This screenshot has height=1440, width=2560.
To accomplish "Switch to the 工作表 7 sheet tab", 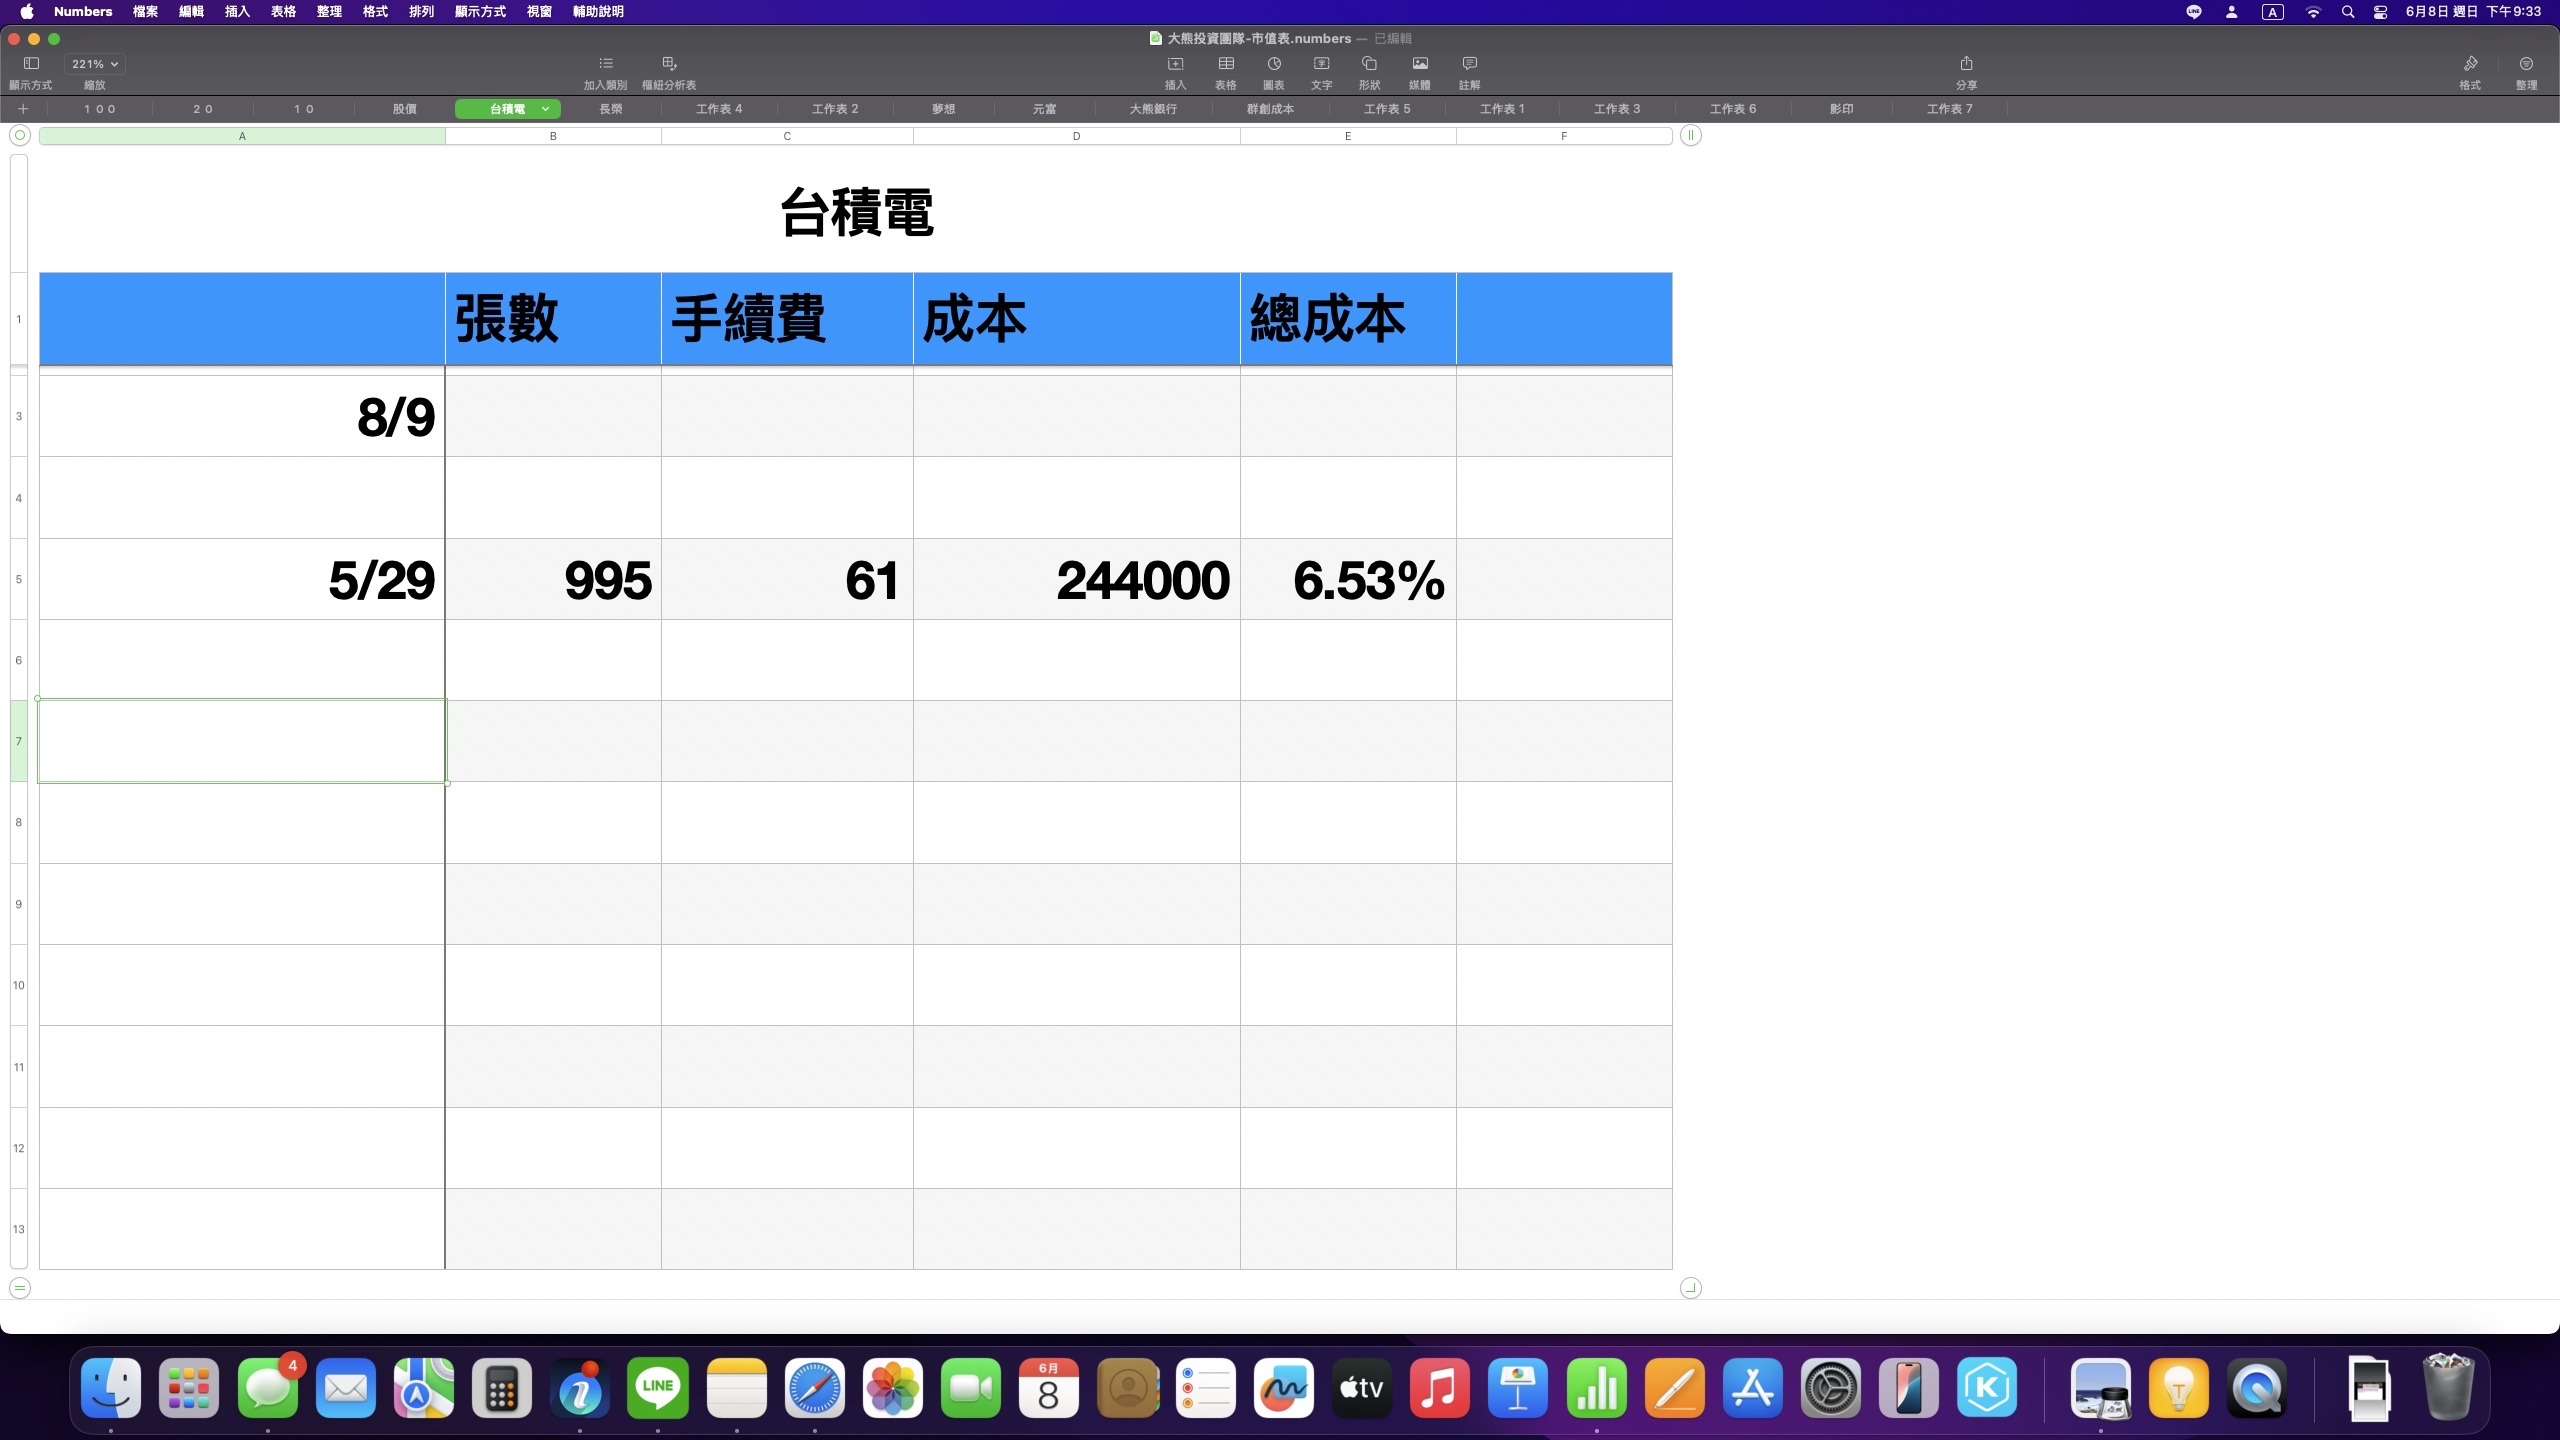I will [x=1949, y=108].
